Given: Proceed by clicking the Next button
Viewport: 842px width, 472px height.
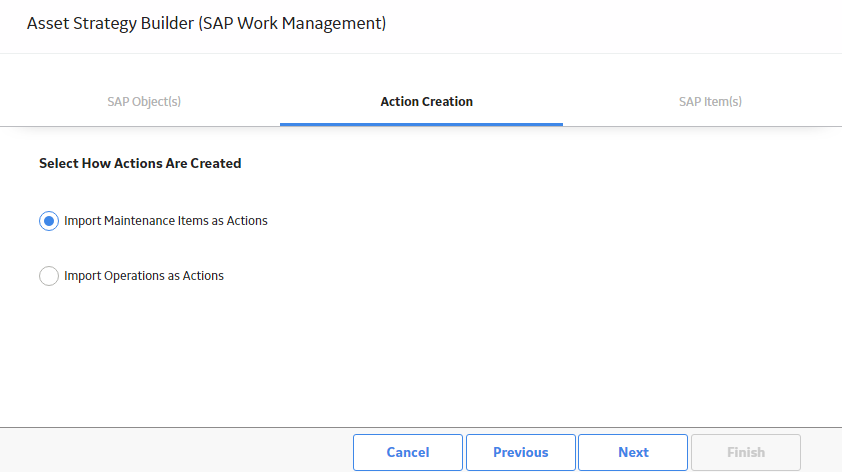Looking at the screenshot, I should pos(633,452).
